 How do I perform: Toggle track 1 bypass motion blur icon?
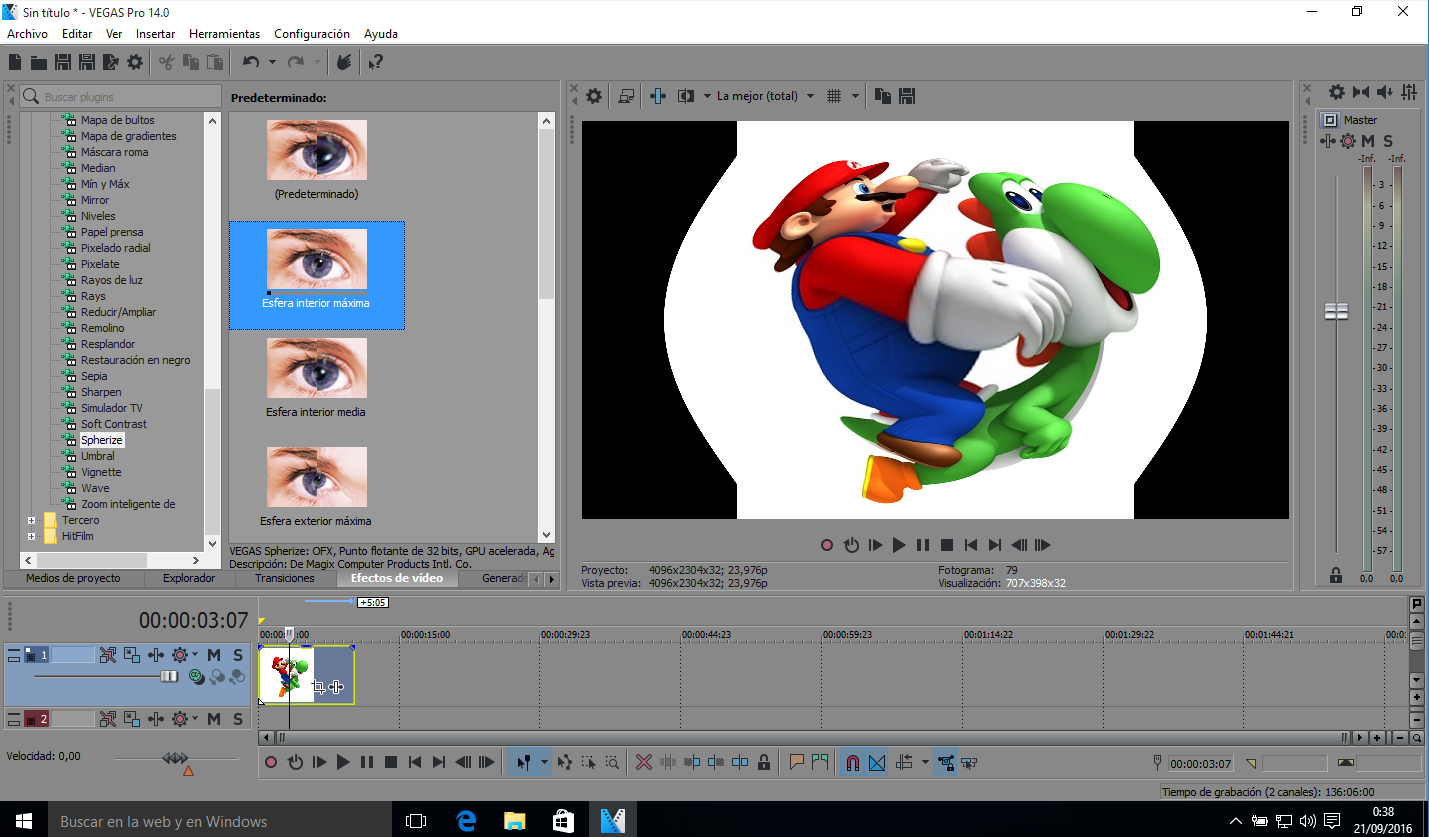(x=108, y=655)
